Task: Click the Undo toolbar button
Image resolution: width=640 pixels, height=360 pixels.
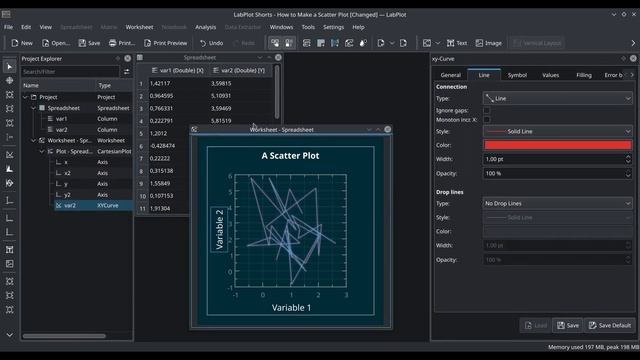Action: (211, 43)
